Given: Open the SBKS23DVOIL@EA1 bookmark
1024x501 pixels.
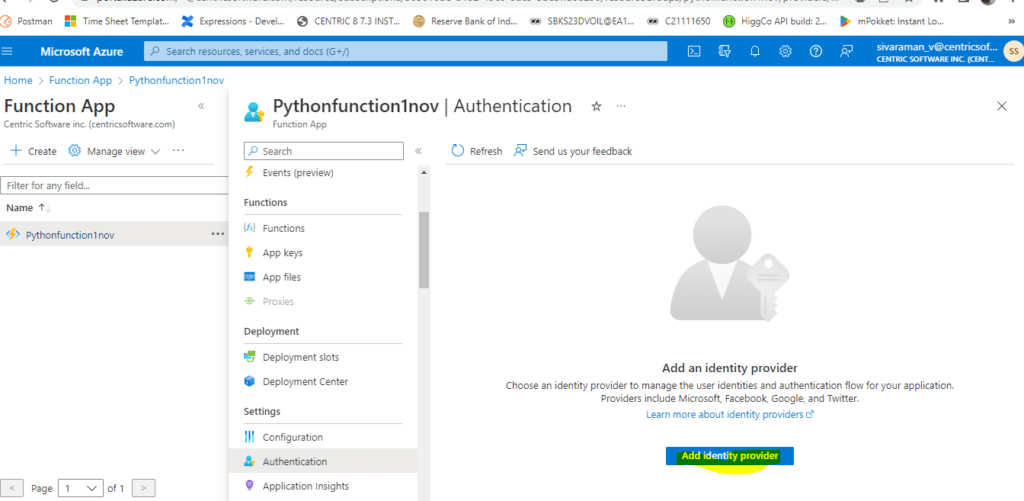Looking at the screenshot, I should pyautogui.click(x=582, y=21).
